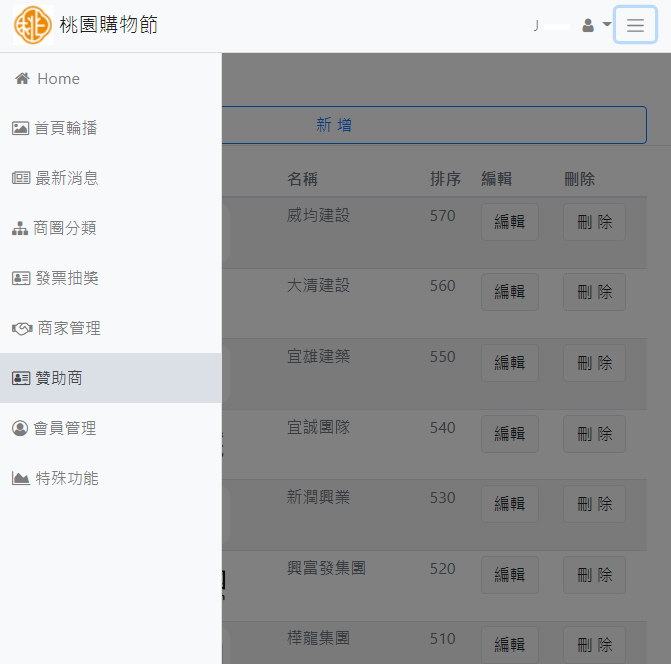
Task: Edit the 宜誠團隊 row
Action: (510, 434)
